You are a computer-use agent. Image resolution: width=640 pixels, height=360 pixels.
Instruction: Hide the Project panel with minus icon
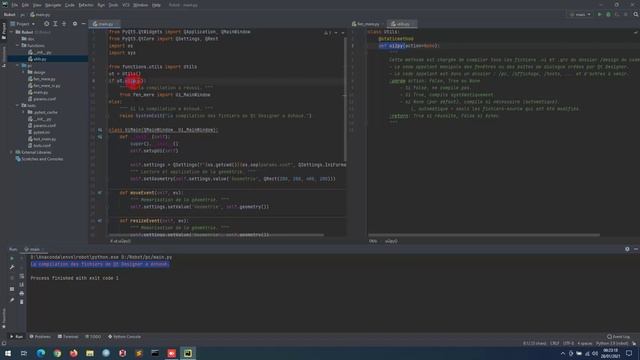(x=83, y=24)
